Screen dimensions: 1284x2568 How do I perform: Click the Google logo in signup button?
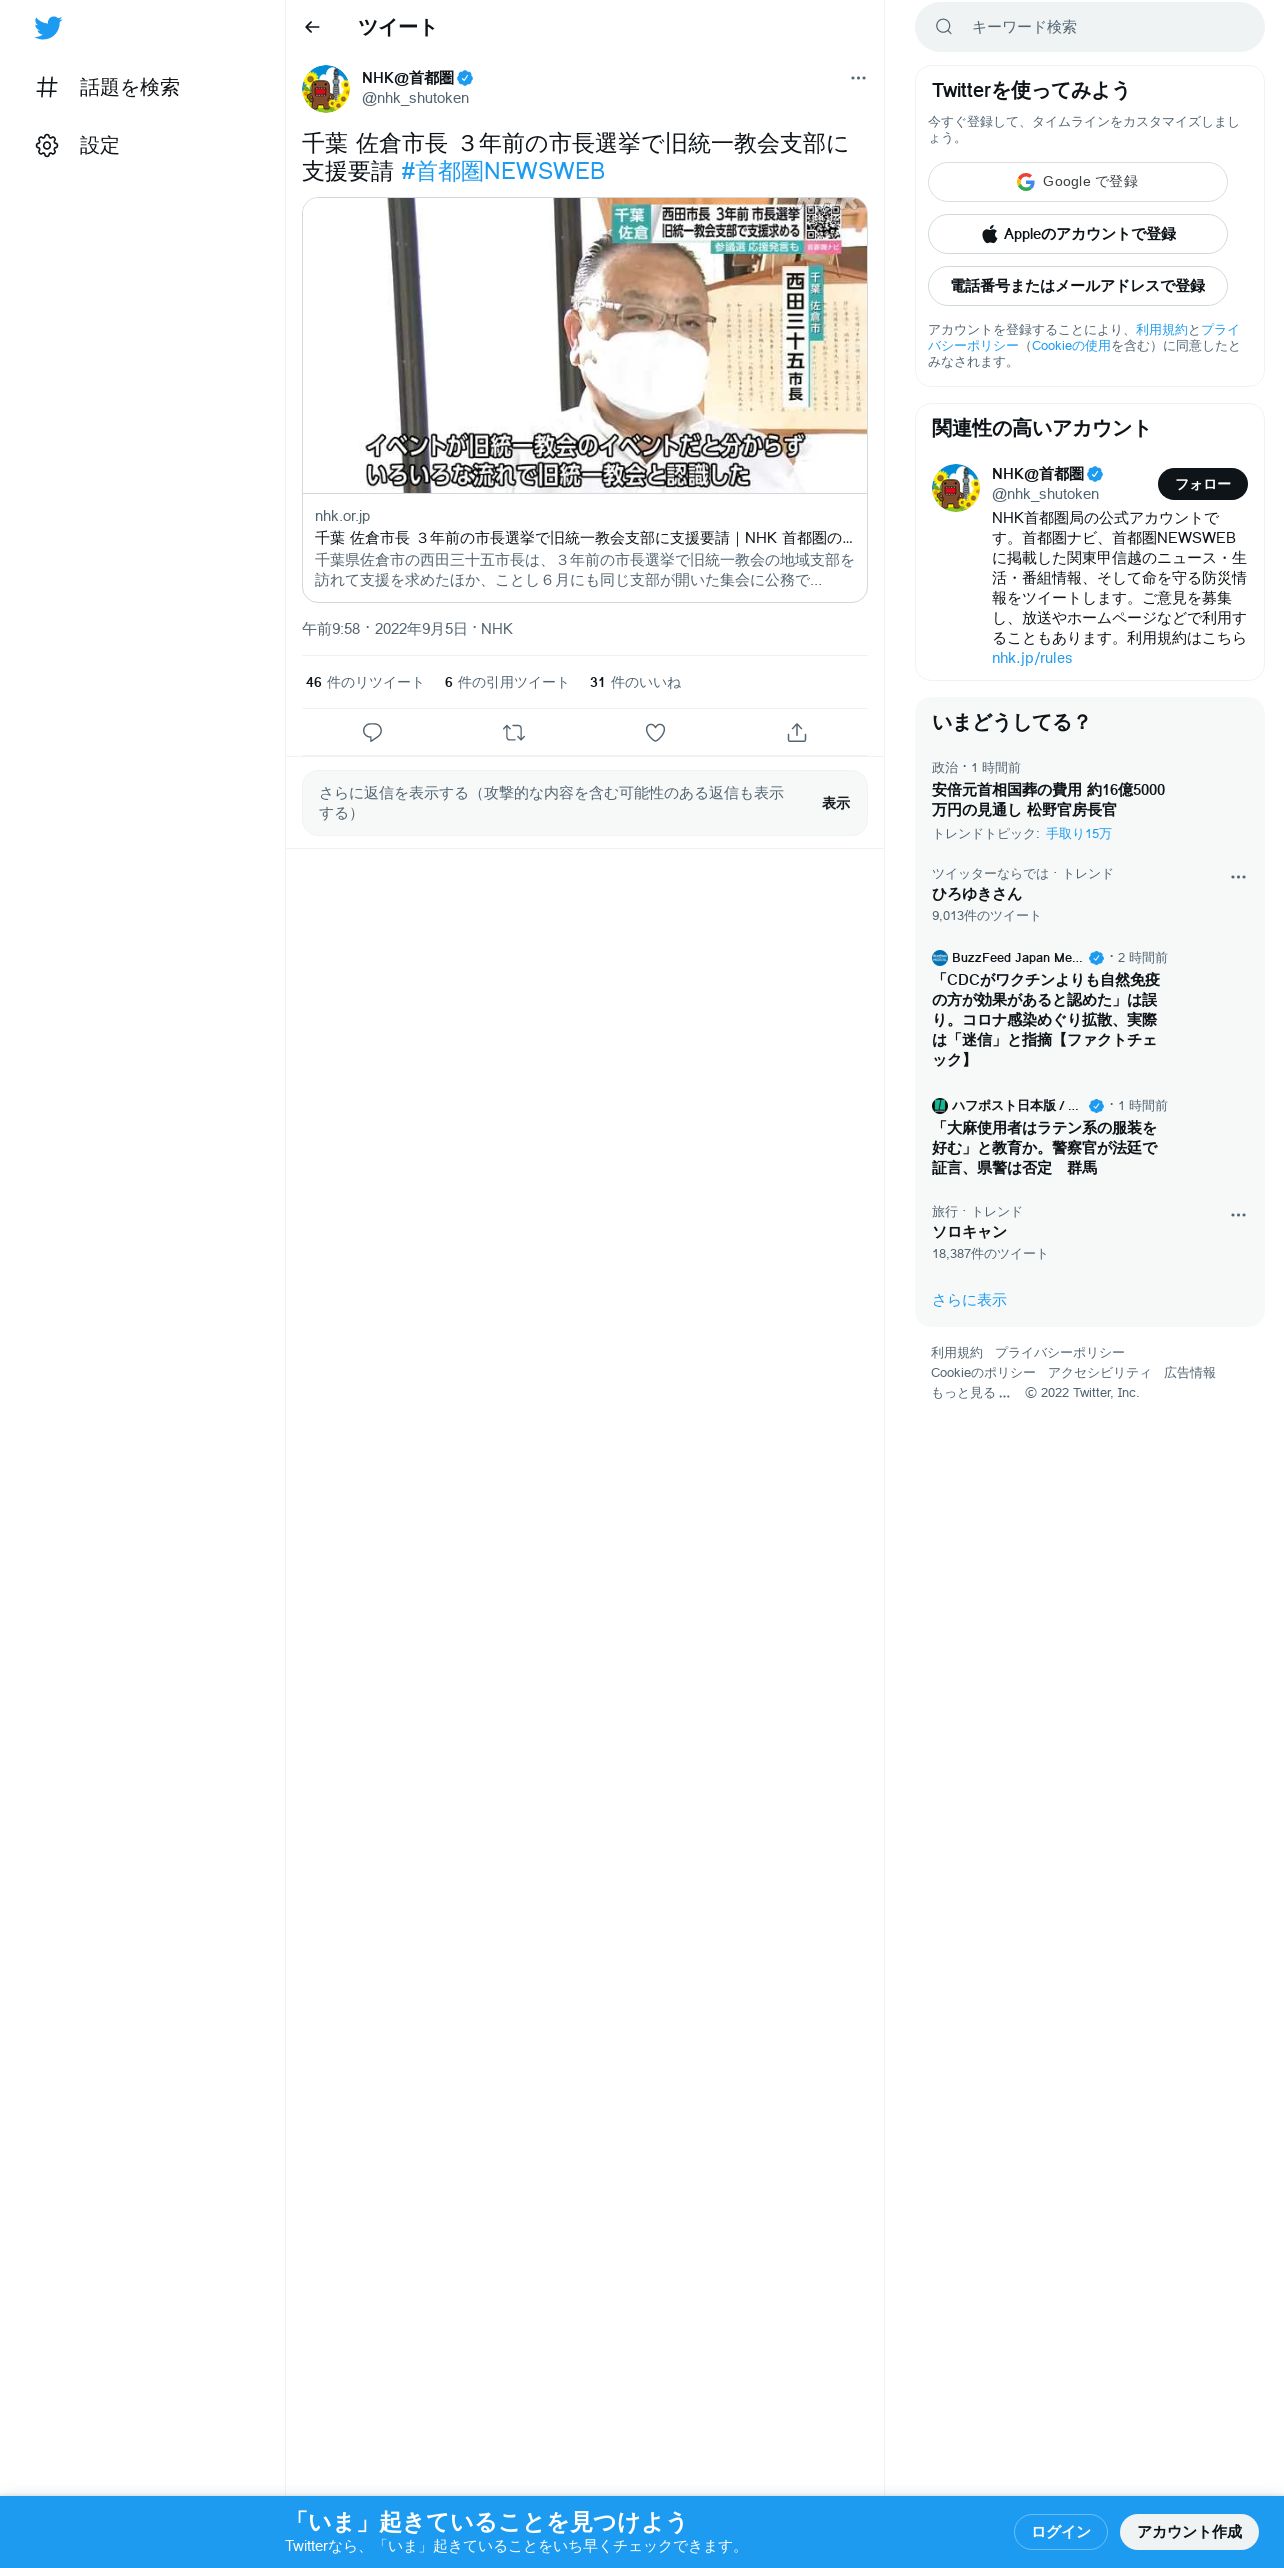click(1026, 182)
